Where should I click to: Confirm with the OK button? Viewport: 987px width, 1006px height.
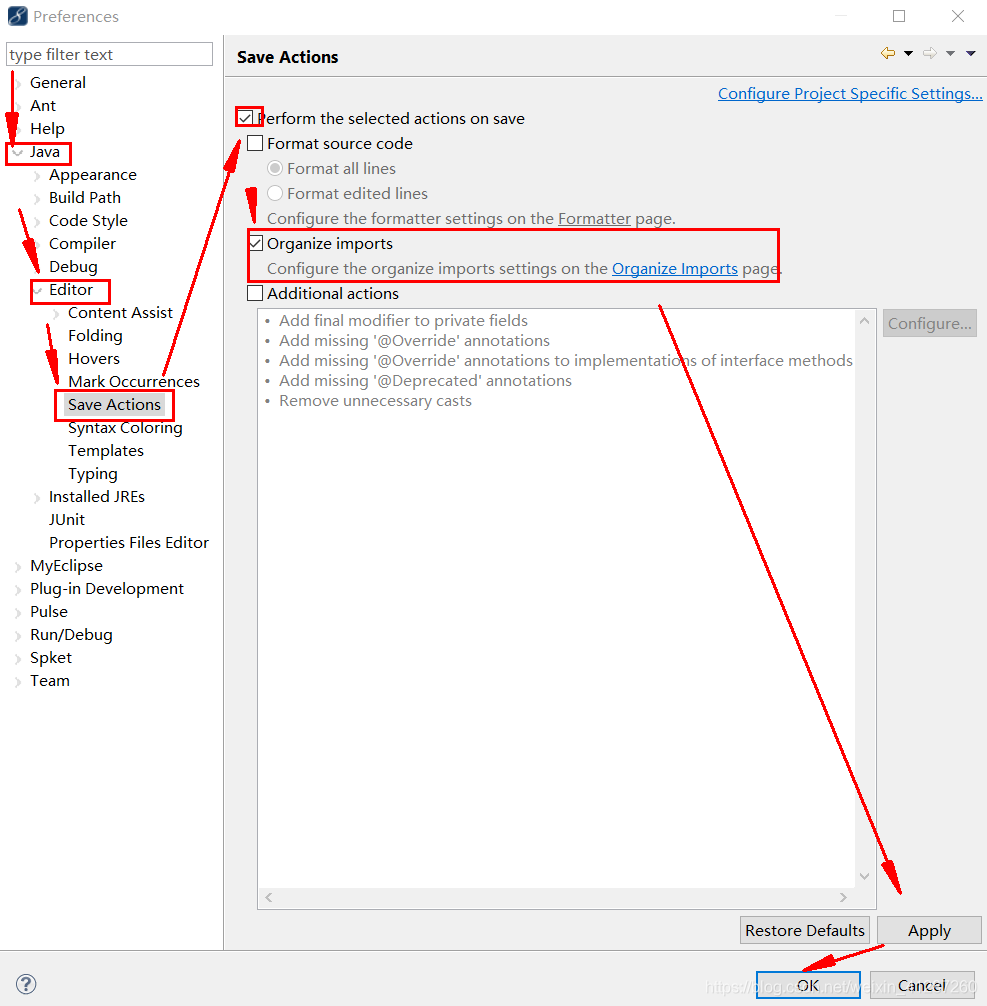pos(808,985)
